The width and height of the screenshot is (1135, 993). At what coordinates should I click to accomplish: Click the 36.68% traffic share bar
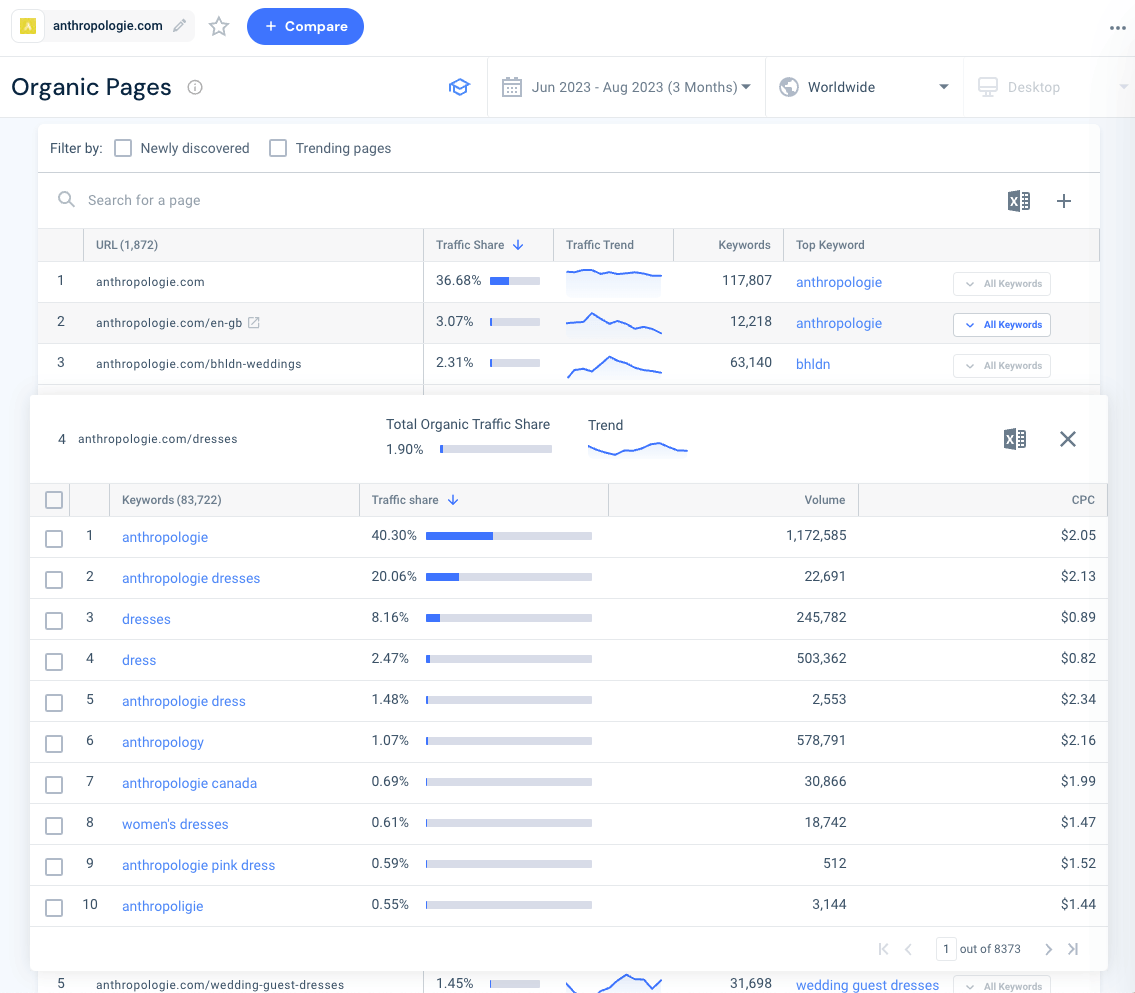tap(515, 281)
